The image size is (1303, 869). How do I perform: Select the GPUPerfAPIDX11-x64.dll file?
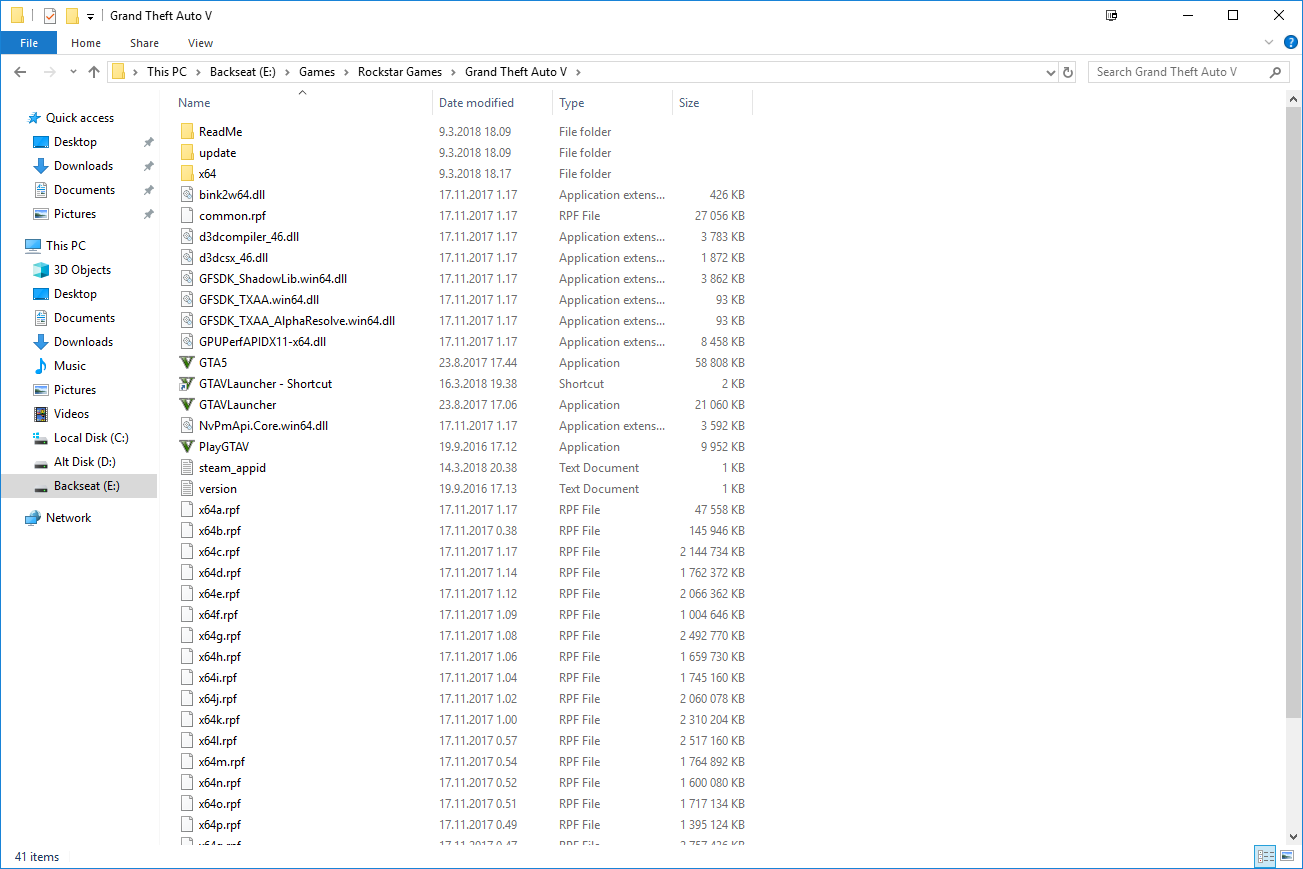(262, 342)
